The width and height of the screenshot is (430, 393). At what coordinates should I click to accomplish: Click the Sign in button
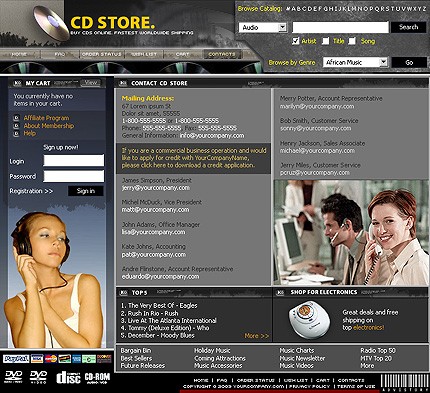coord(86,191)
